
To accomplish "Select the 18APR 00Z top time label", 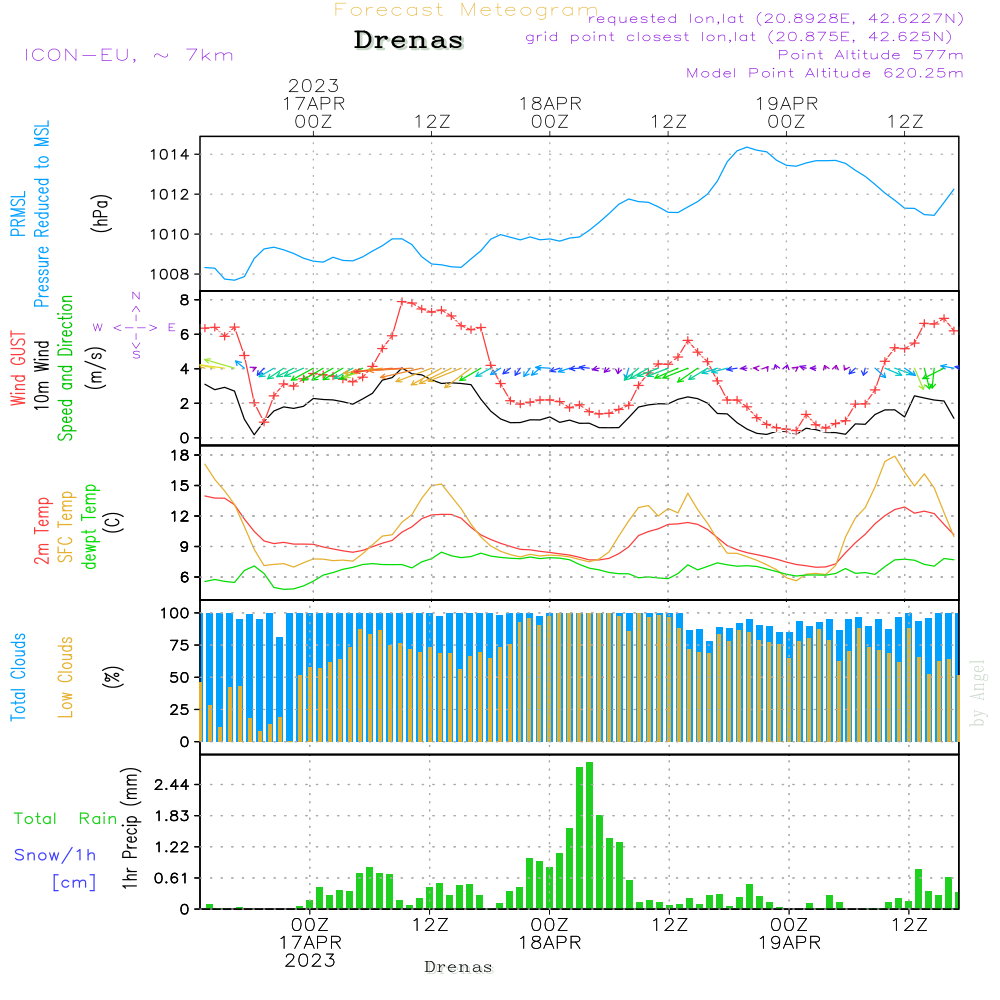I will pos(550,112).
